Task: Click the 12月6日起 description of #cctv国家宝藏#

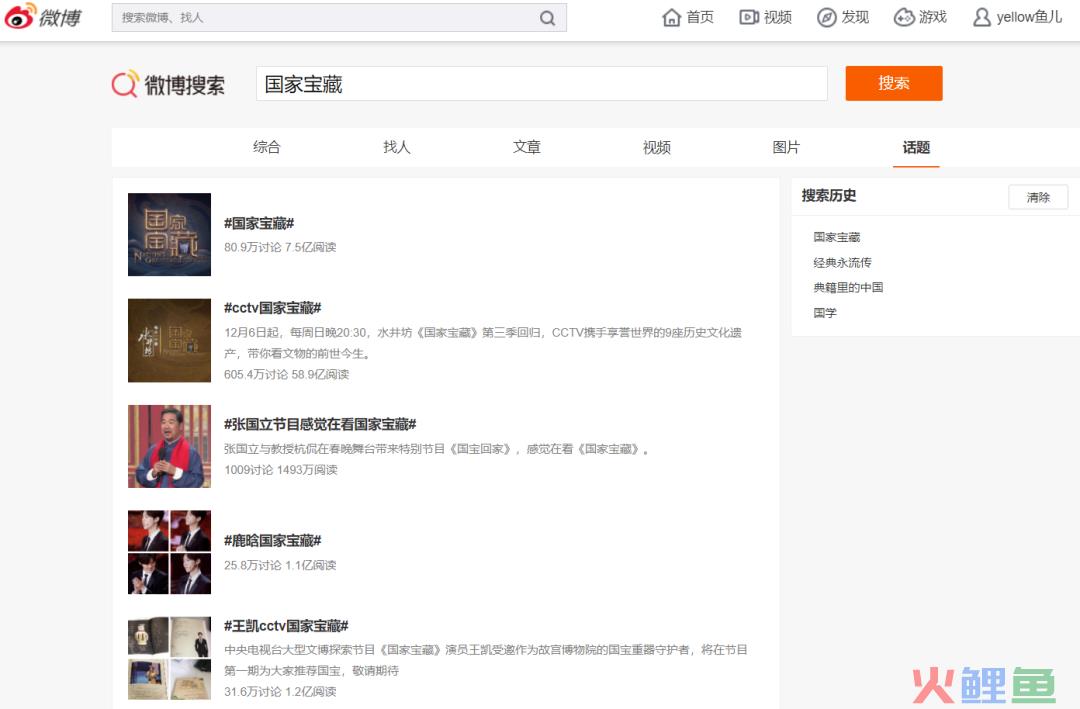Action: click(x=483, y=342)
